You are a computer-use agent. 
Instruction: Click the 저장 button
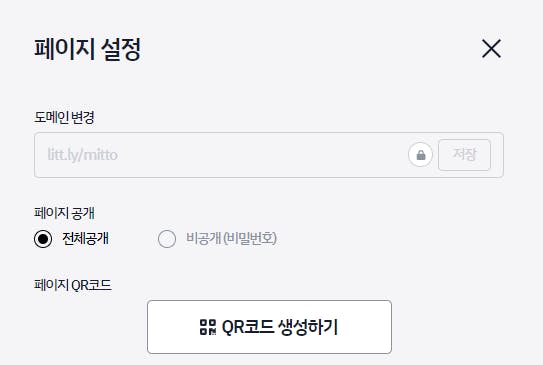tap(464, 155)
